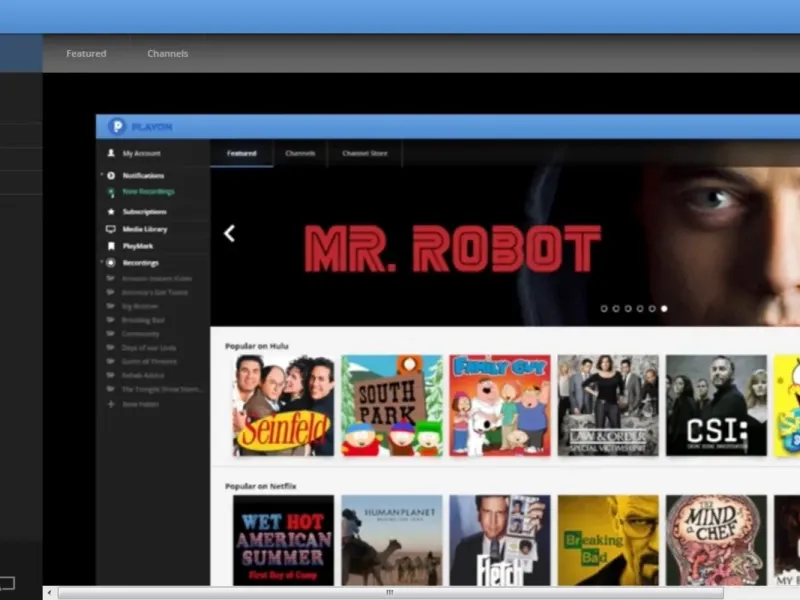Open The Mind of a Chef thumbnail
This screenshot has height=600, width=800.
pyautogui.click(x=716, y=540)
